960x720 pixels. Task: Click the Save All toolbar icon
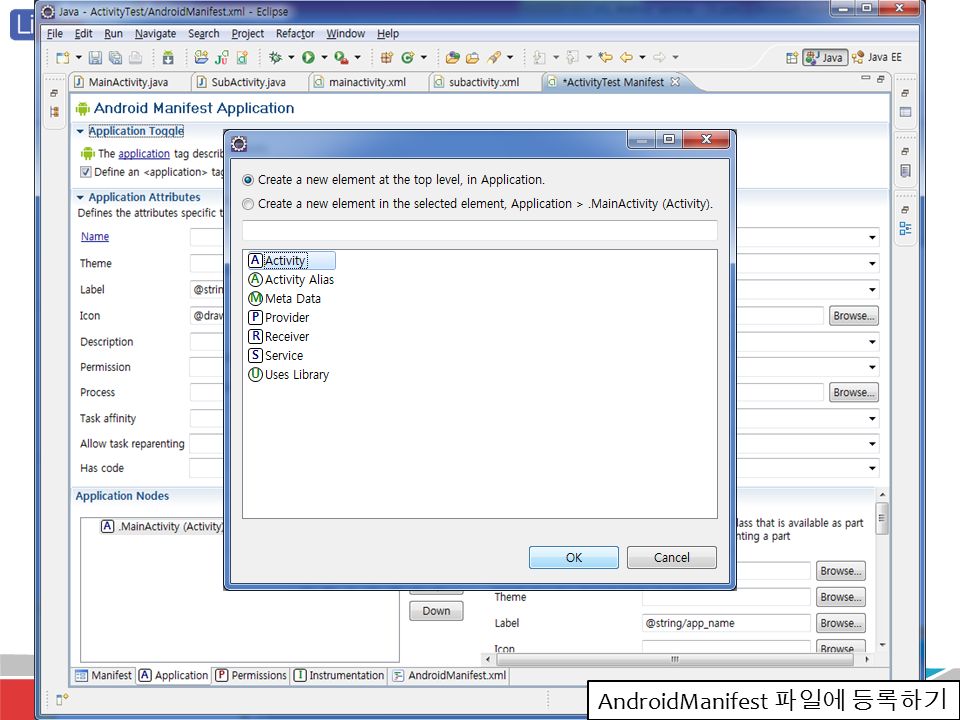[x=115, y=58]
